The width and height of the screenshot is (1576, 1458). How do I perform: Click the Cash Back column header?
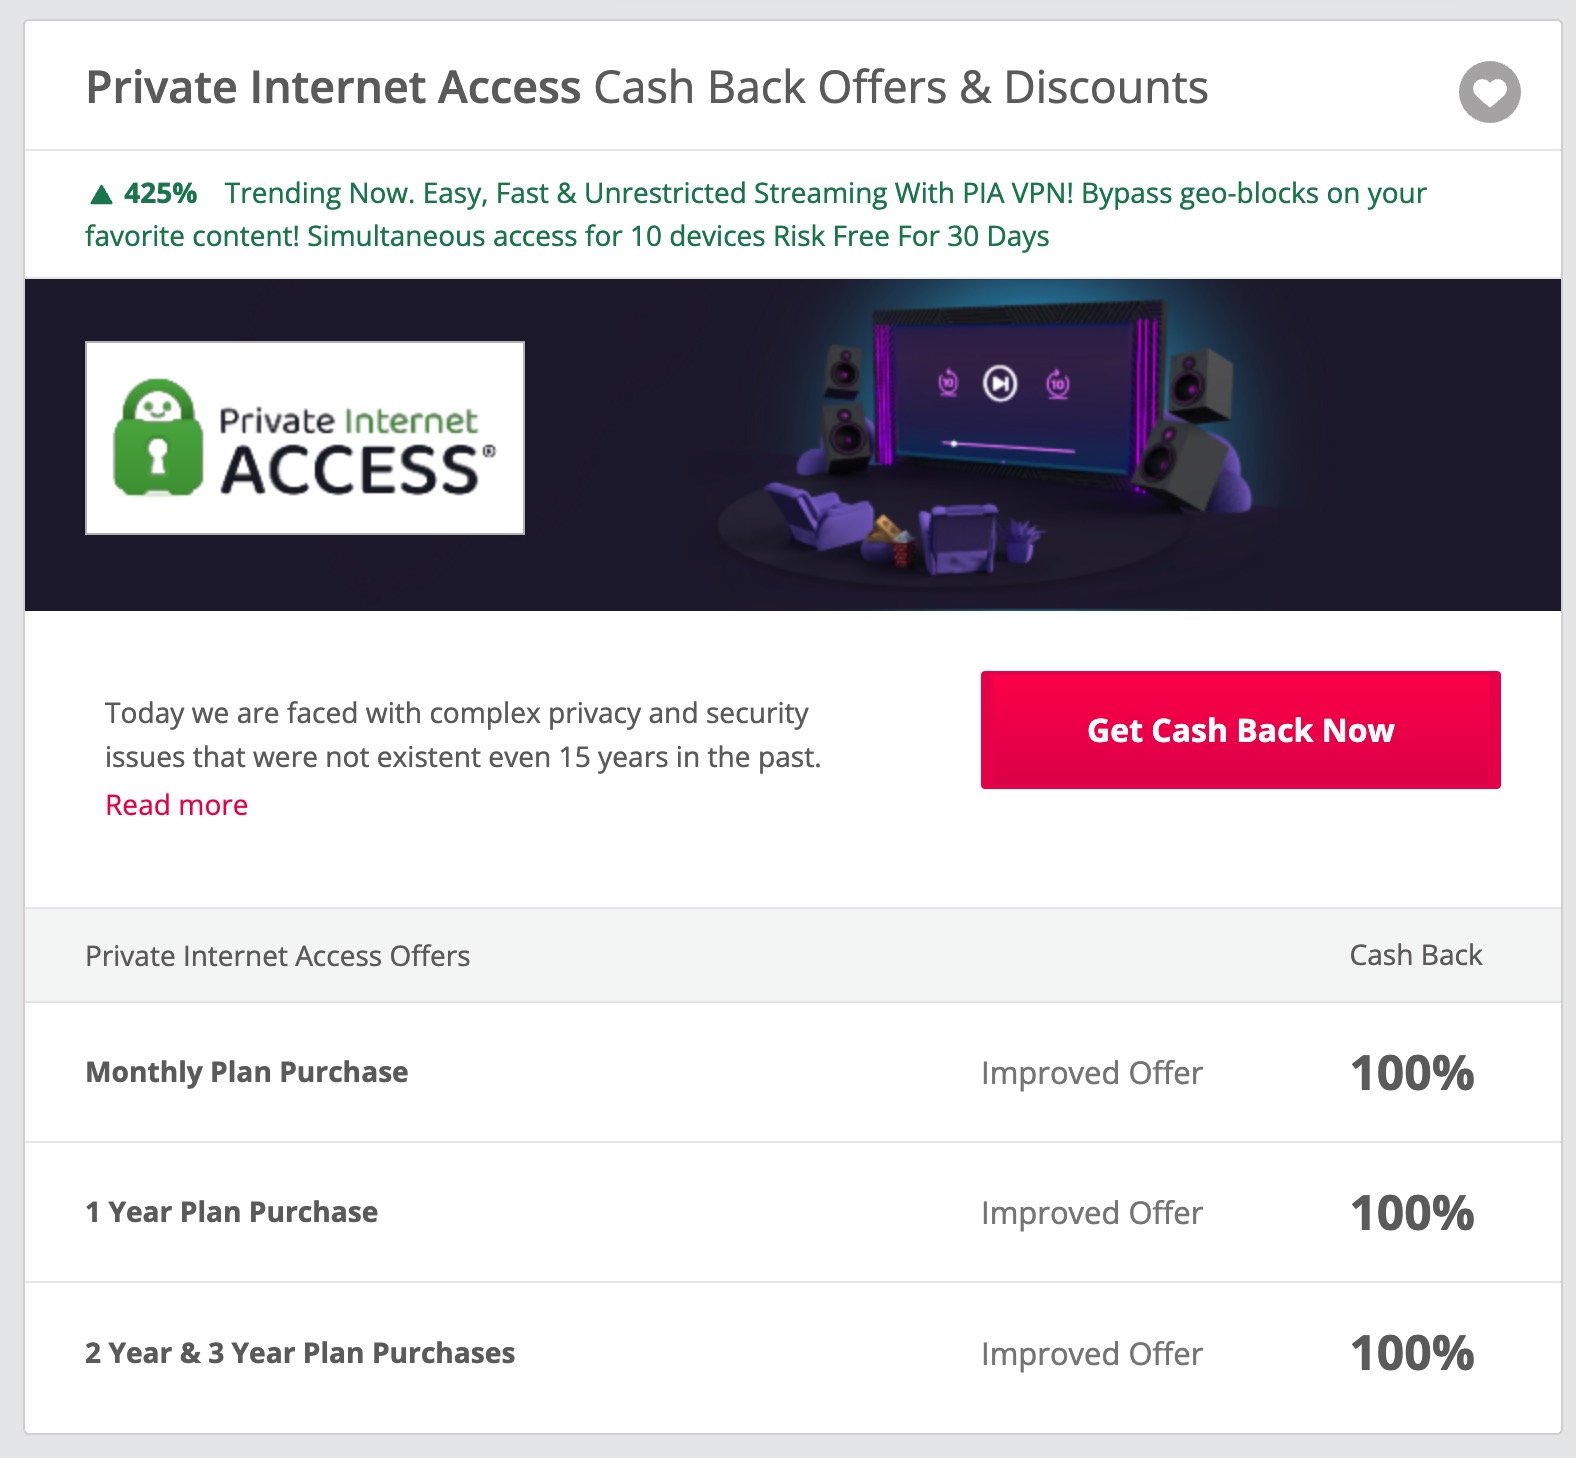click(x=1415, y=955)
